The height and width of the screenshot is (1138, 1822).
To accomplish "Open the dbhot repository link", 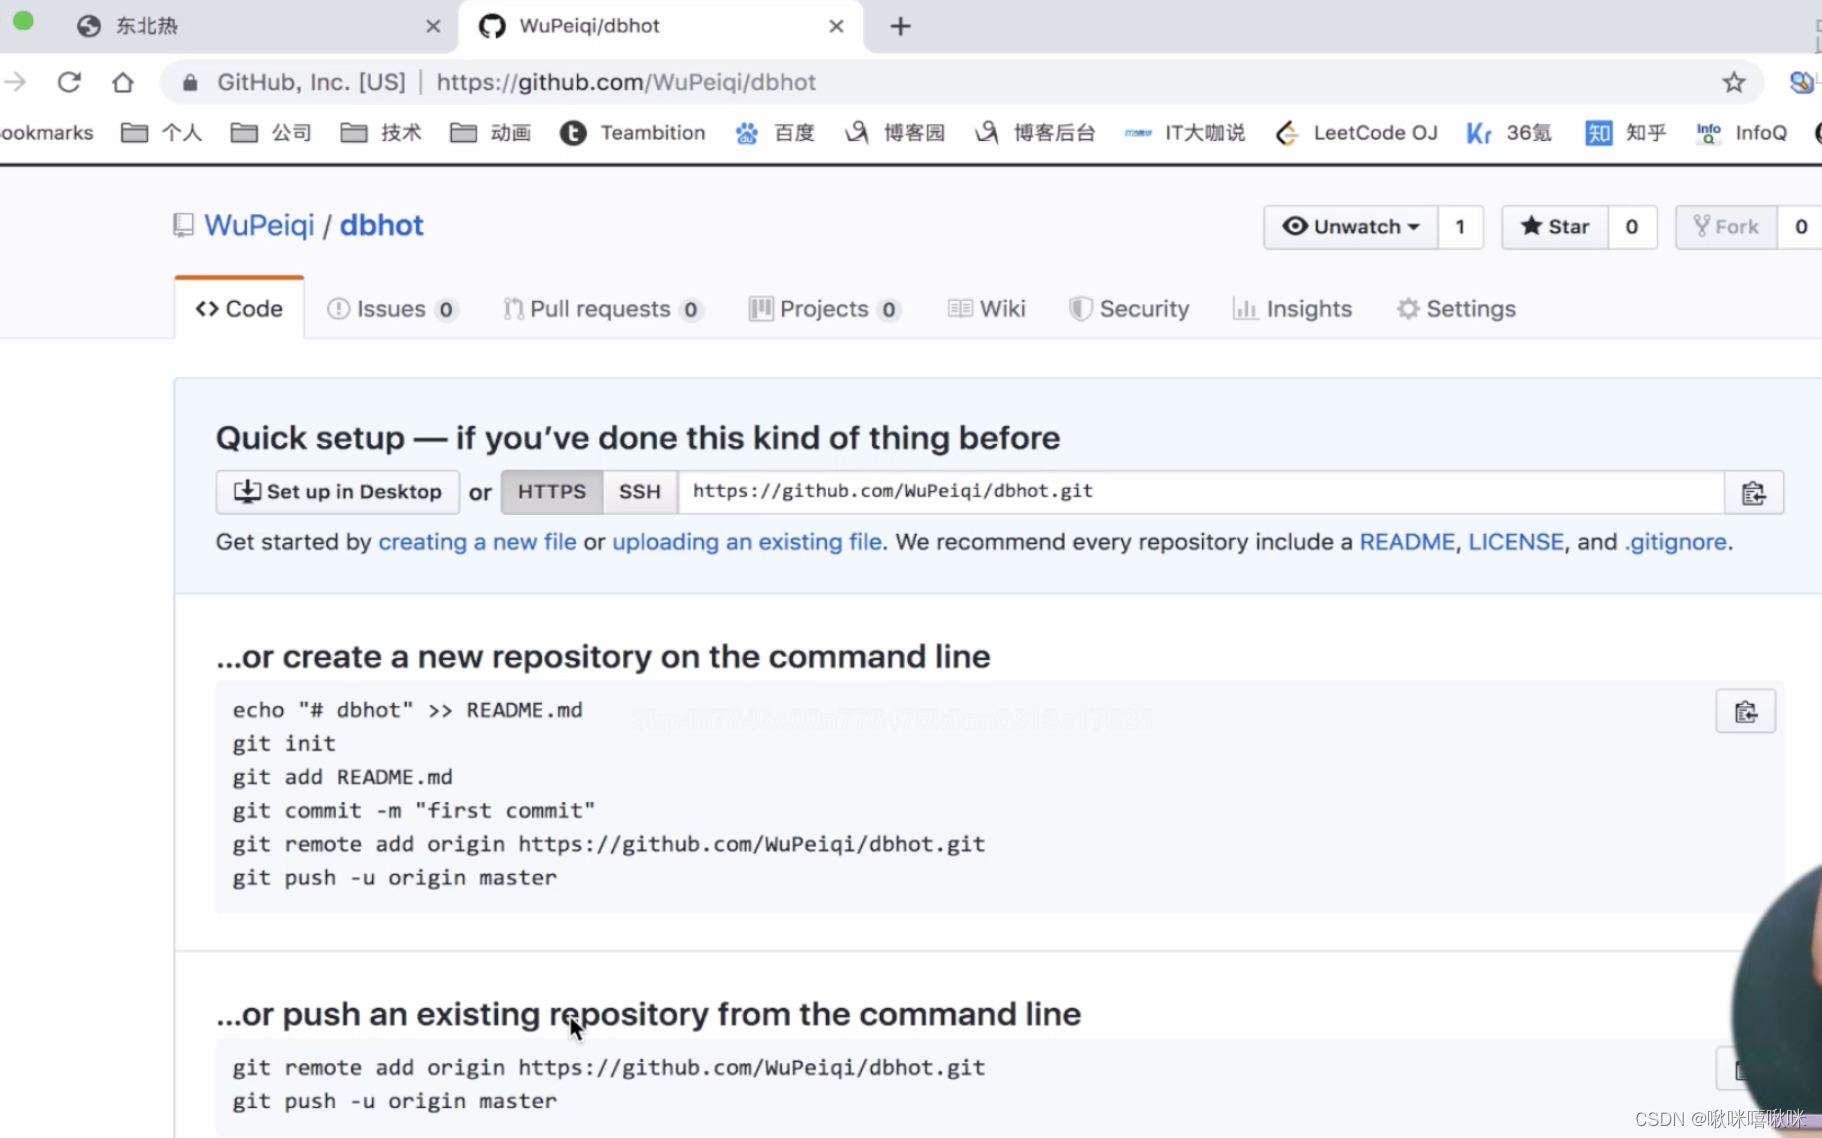I will (381, 225).
